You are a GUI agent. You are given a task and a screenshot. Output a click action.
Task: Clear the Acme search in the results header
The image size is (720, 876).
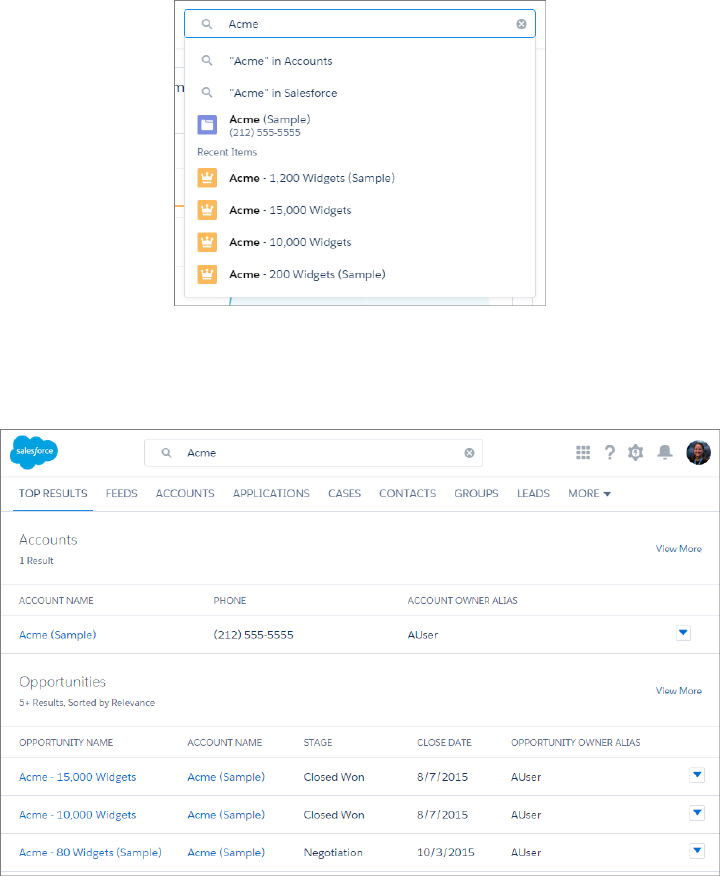point(469,453)
